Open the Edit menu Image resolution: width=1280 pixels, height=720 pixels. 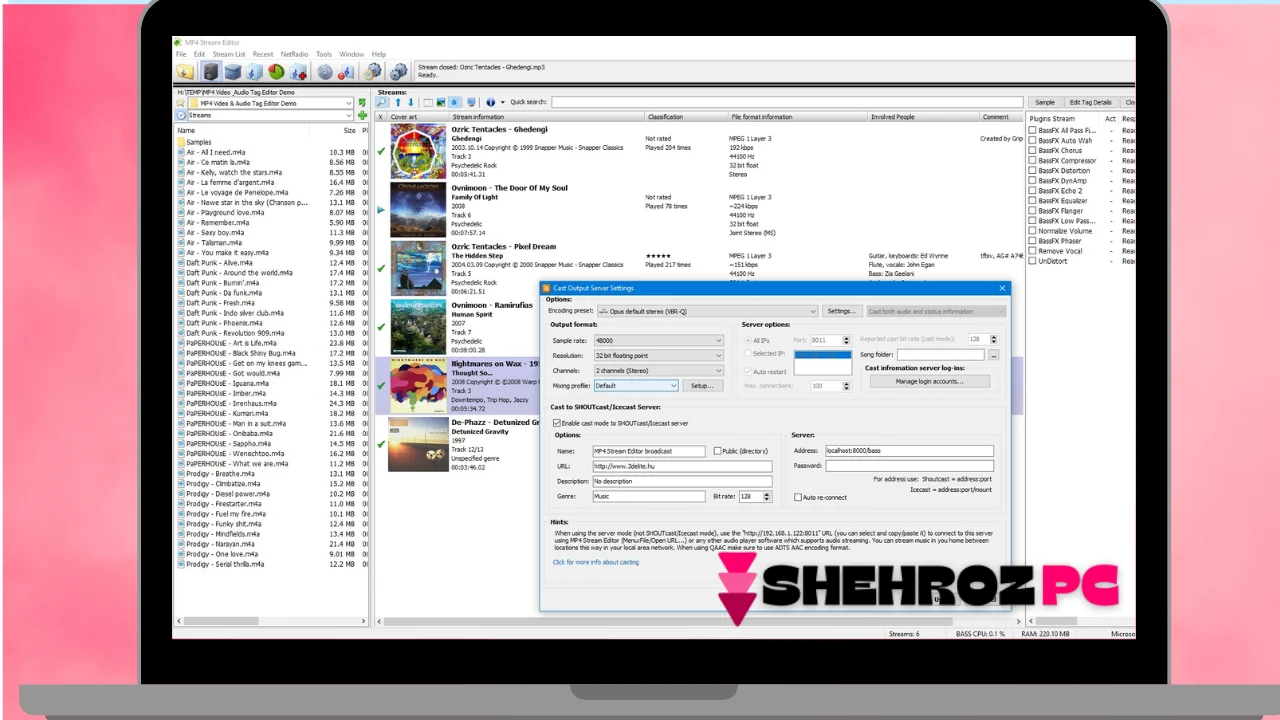coord(199,54)
